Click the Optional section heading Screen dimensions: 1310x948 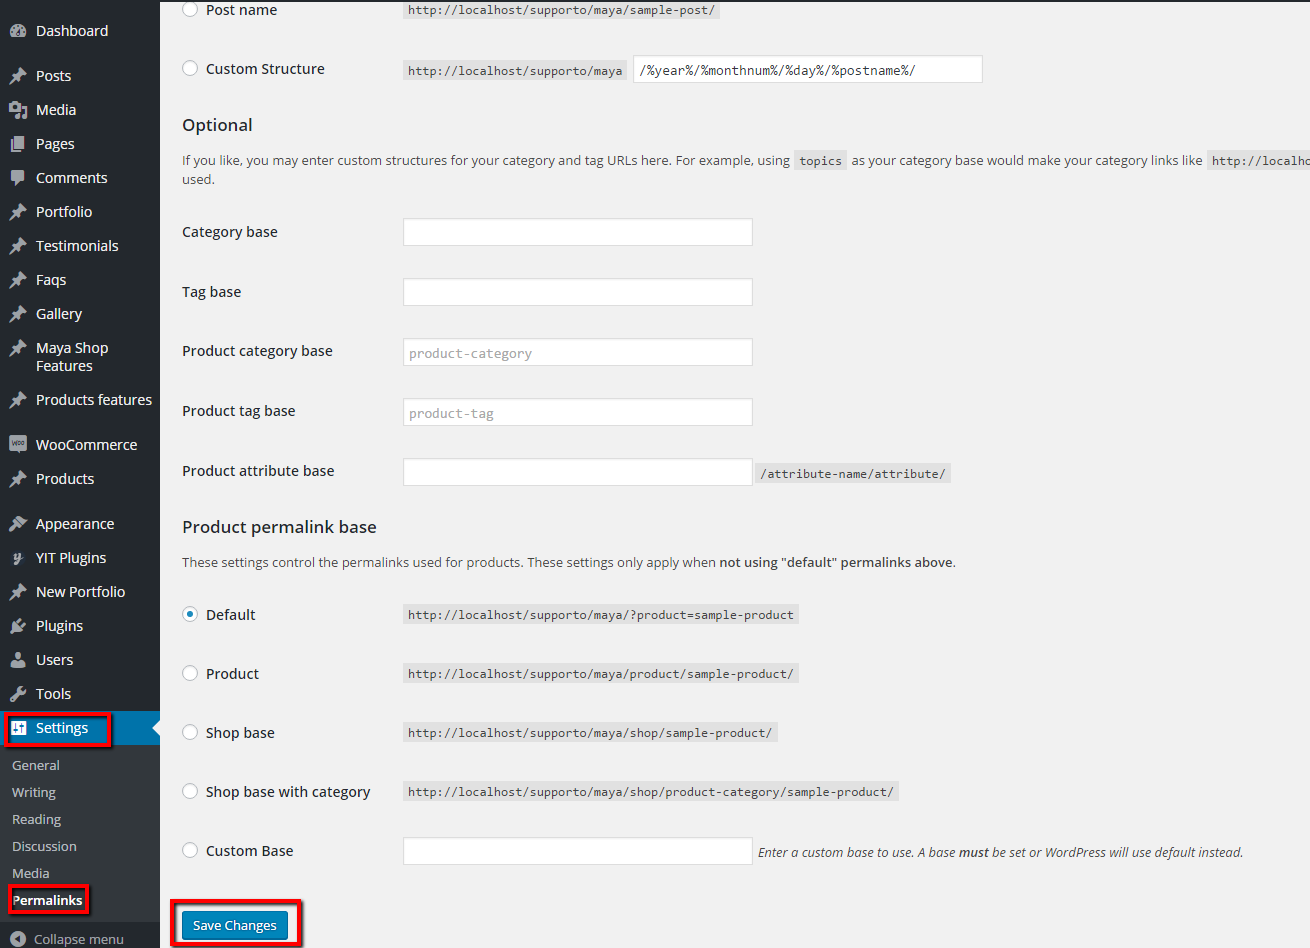pyautogui.click(x=217, y=125)
